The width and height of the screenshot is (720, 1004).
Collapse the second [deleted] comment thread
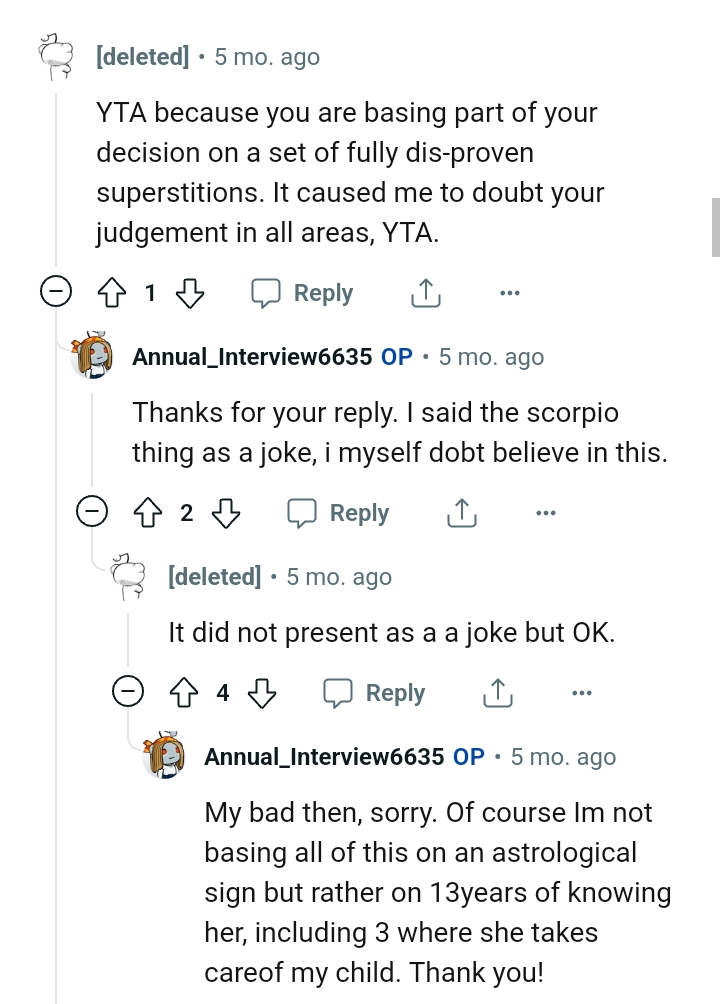(128, 693)
